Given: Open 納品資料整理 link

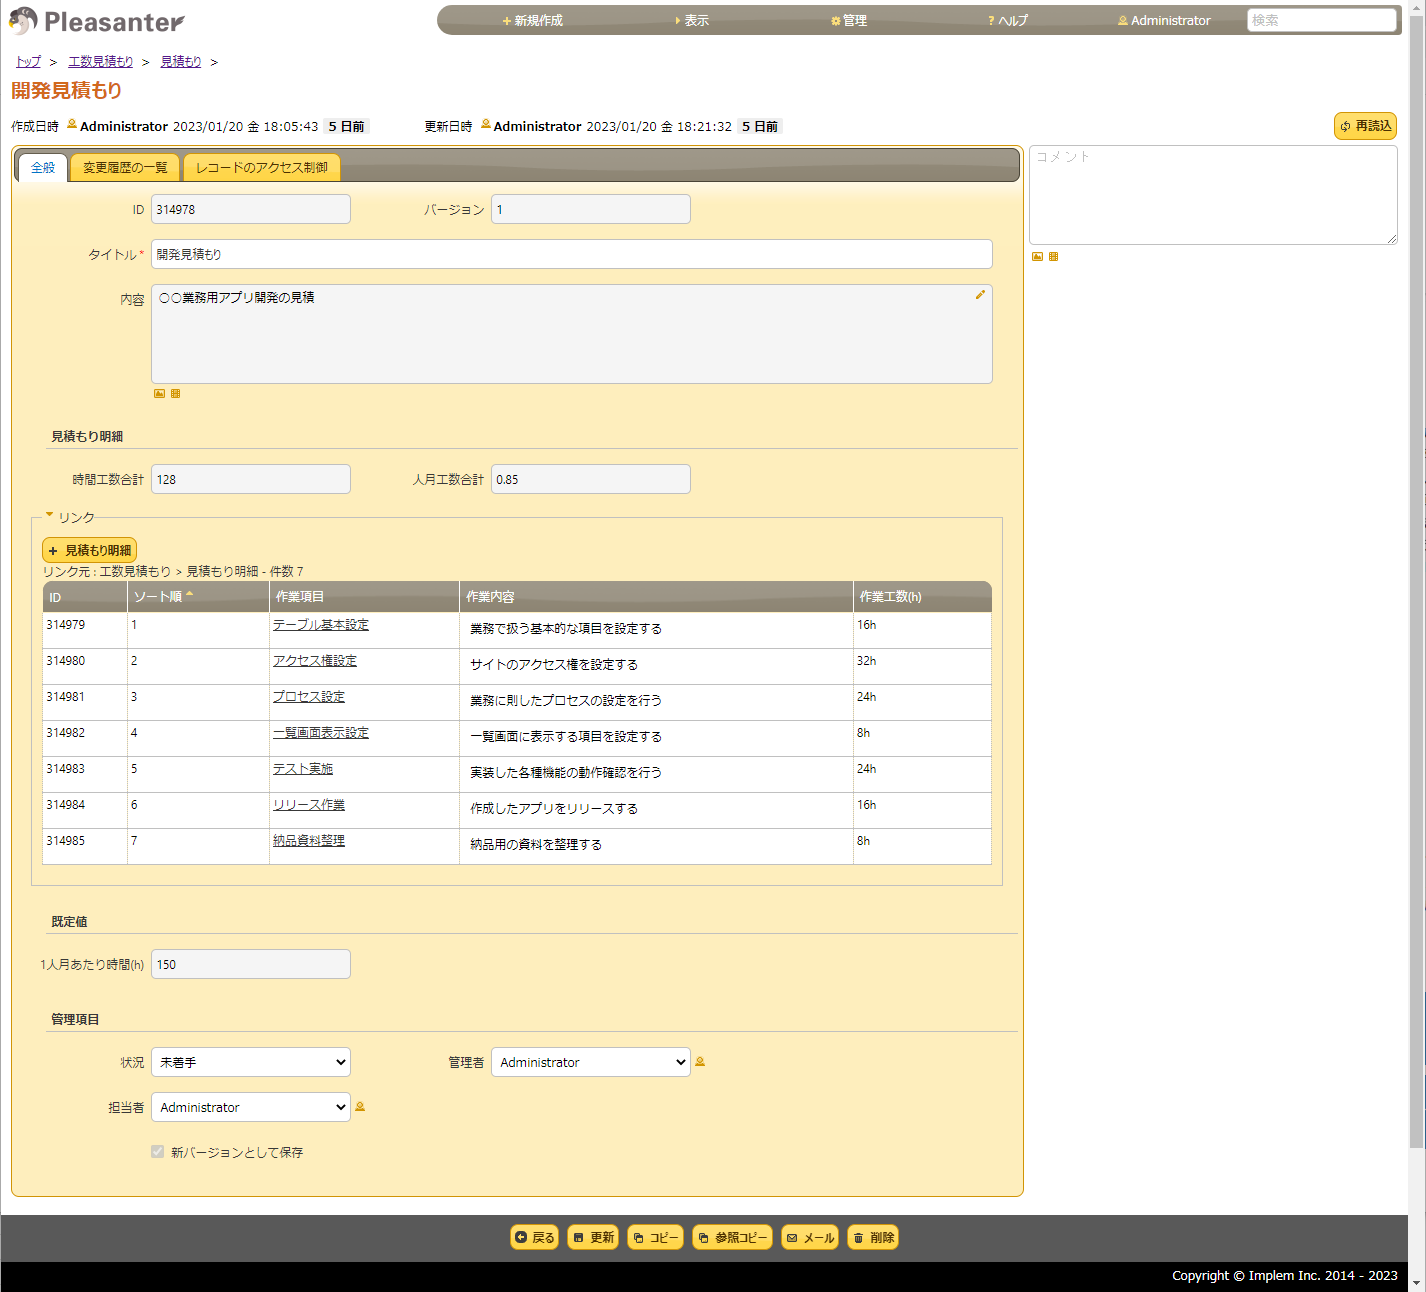Looking at the screenshot, I should 309,840.
